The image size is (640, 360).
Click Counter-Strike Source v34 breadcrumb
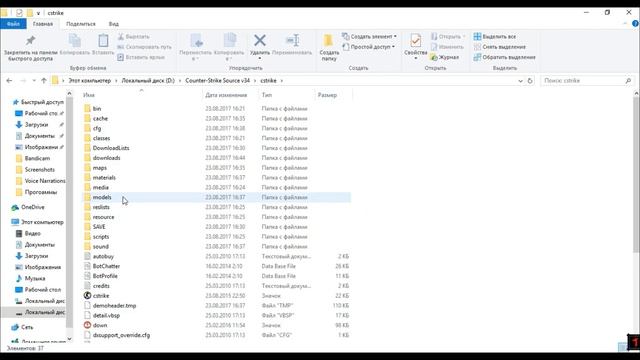[x=218, y=81]
